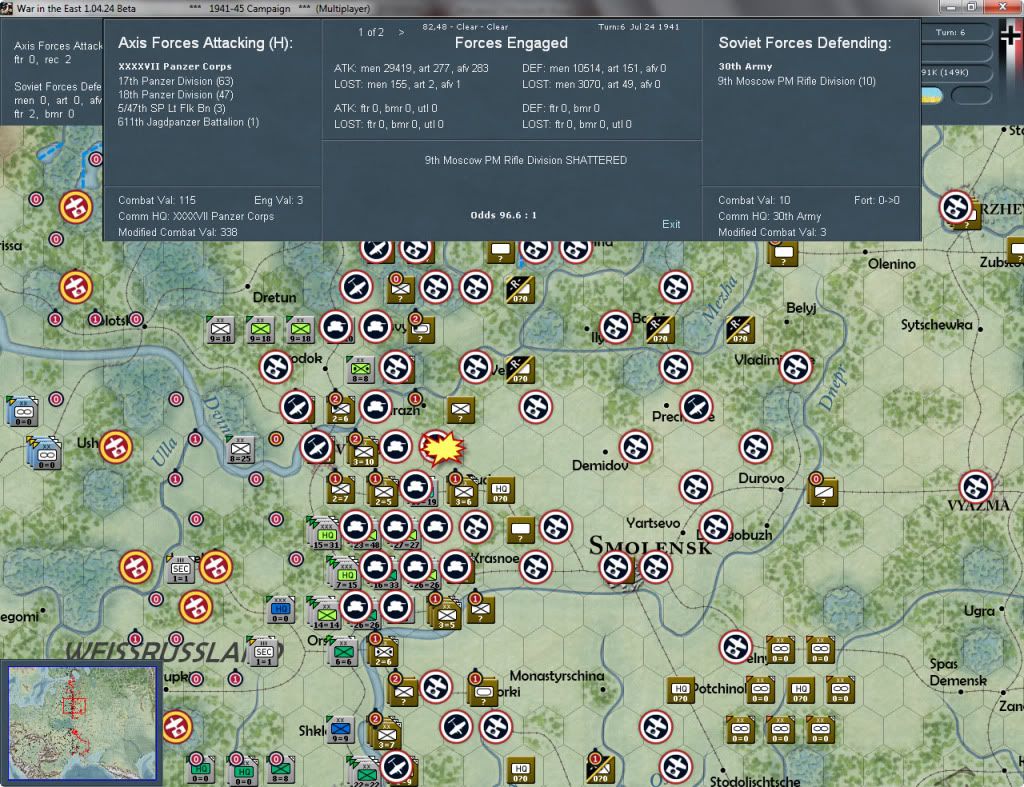Open the minimap overview thumbnail
This screenshot has width=1024, height=787.
click(82, 723)
